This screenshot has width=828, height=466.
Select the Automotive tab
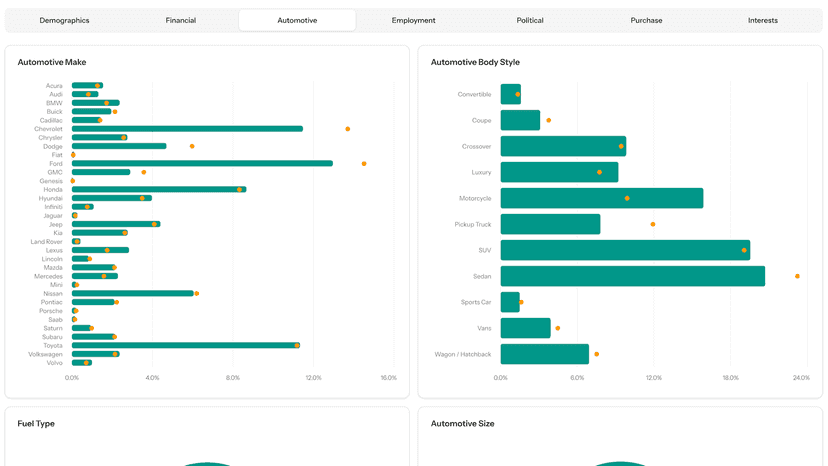click(x=297, y=20)
